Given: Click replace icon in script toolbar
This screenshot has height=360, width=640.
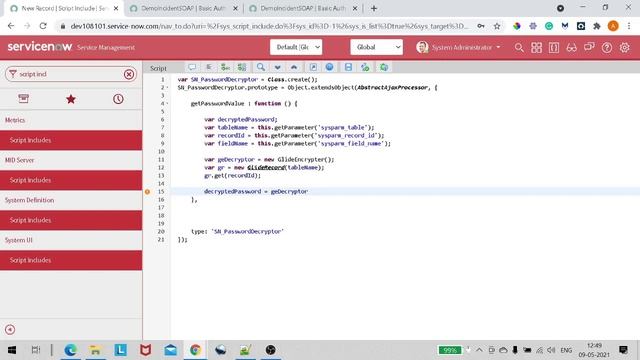Looking at the screenshot, I should click(225, 67).
